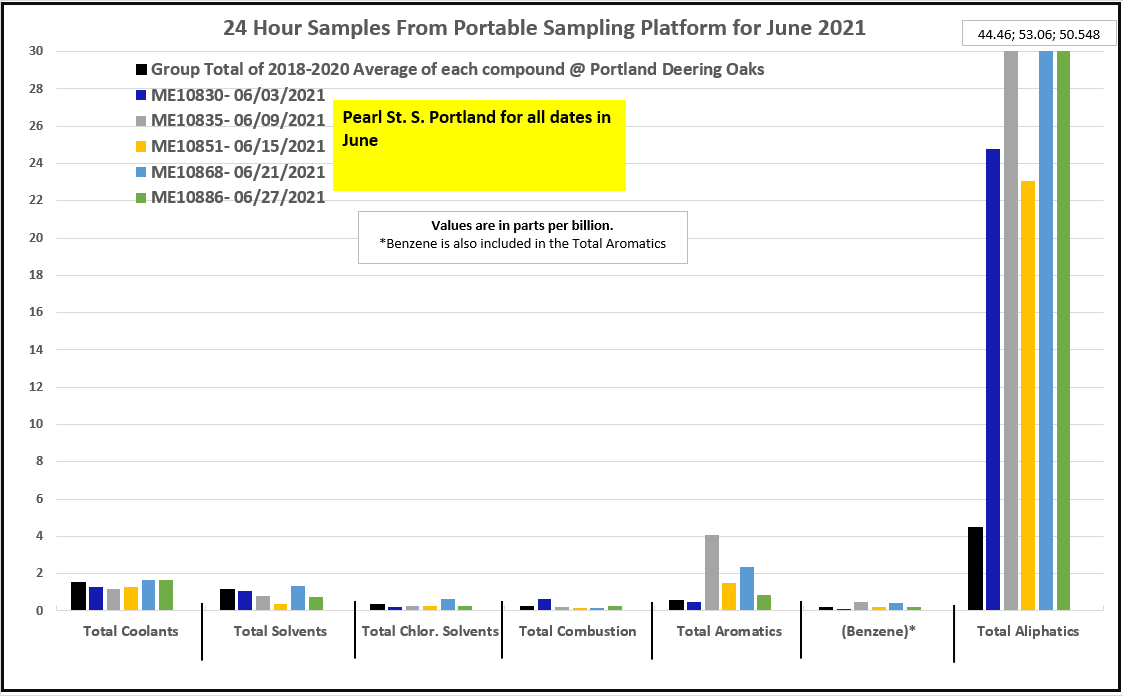Select the gray bar in Total Aromatics
This screenshot has width=1123, height=696.
pyautogui.click(x=712, y=572)
